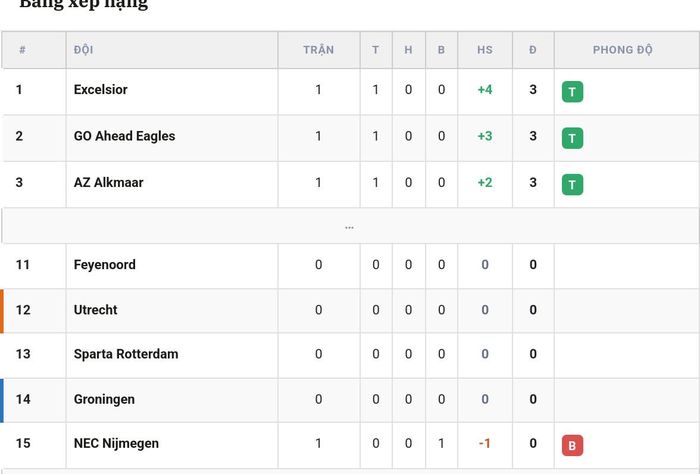Click the Đ points column header
Viewport: 700px width, 474px height.
click(x=533, y=50)
